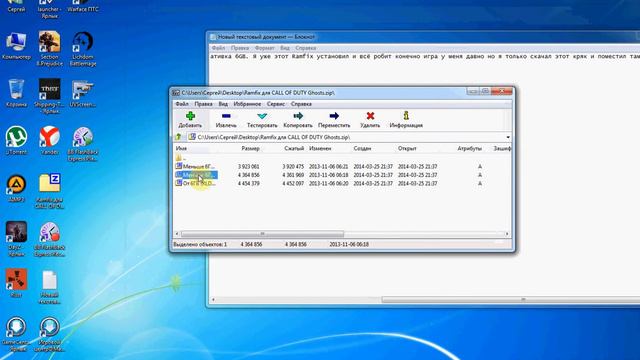Sort by the Создан column header

362,149
